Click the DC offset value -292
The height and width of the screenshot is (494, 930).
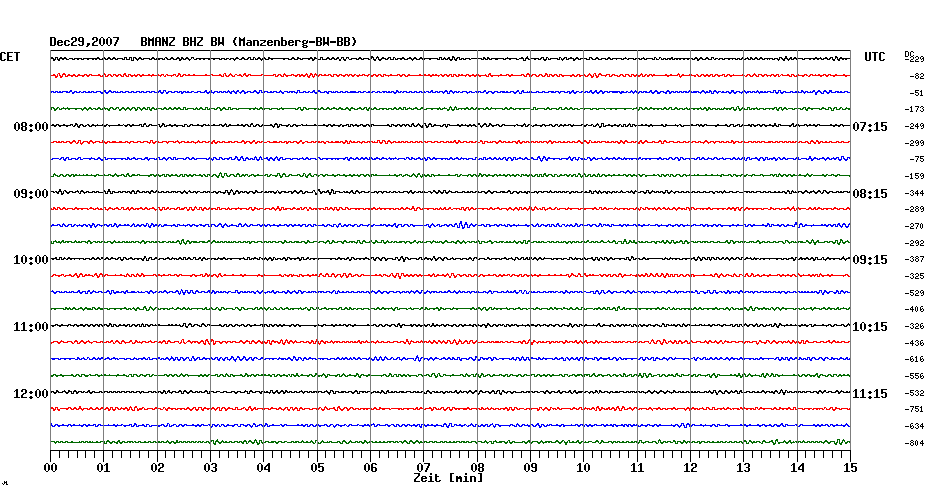tap(915, 243)
